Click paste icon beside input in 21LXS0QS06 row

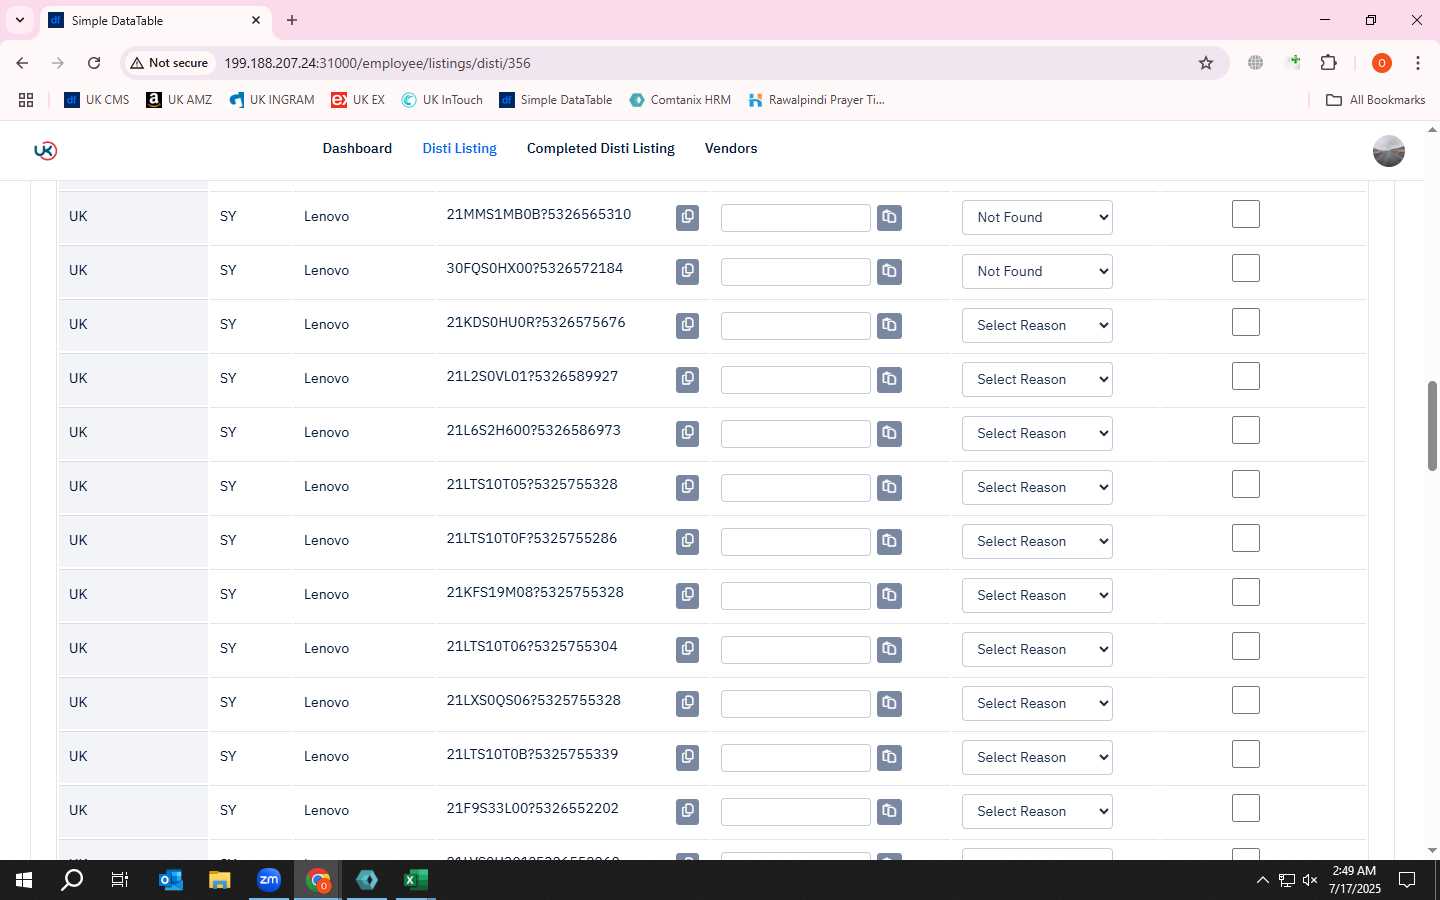[x=889, y=703]
